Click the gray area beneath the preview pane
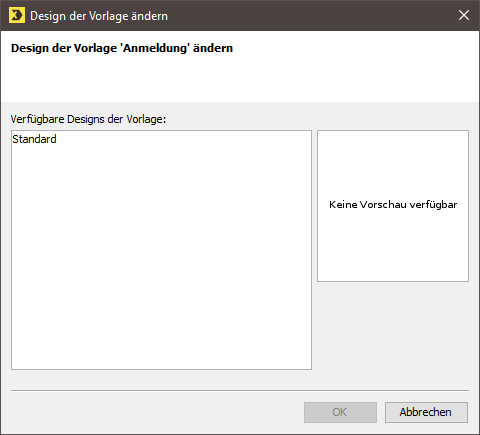This screenshot has width=480, height=435. click(x=393, y=325)
